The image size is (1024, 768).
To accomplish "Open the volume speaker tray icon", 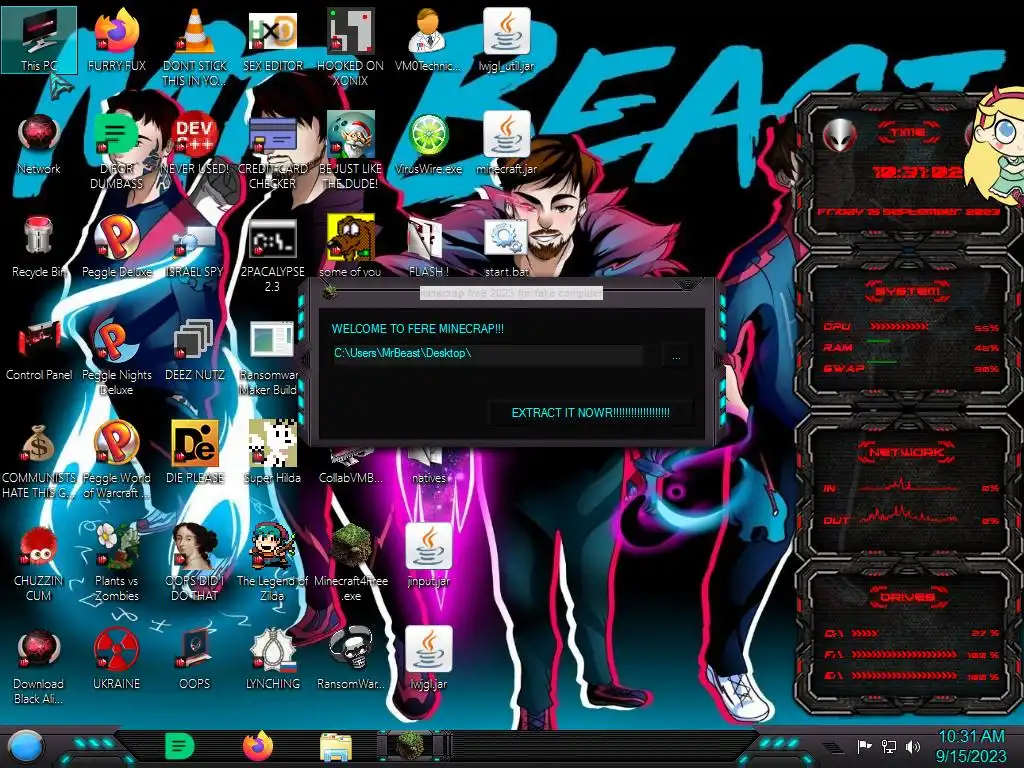I will click(x=913, y=746).
